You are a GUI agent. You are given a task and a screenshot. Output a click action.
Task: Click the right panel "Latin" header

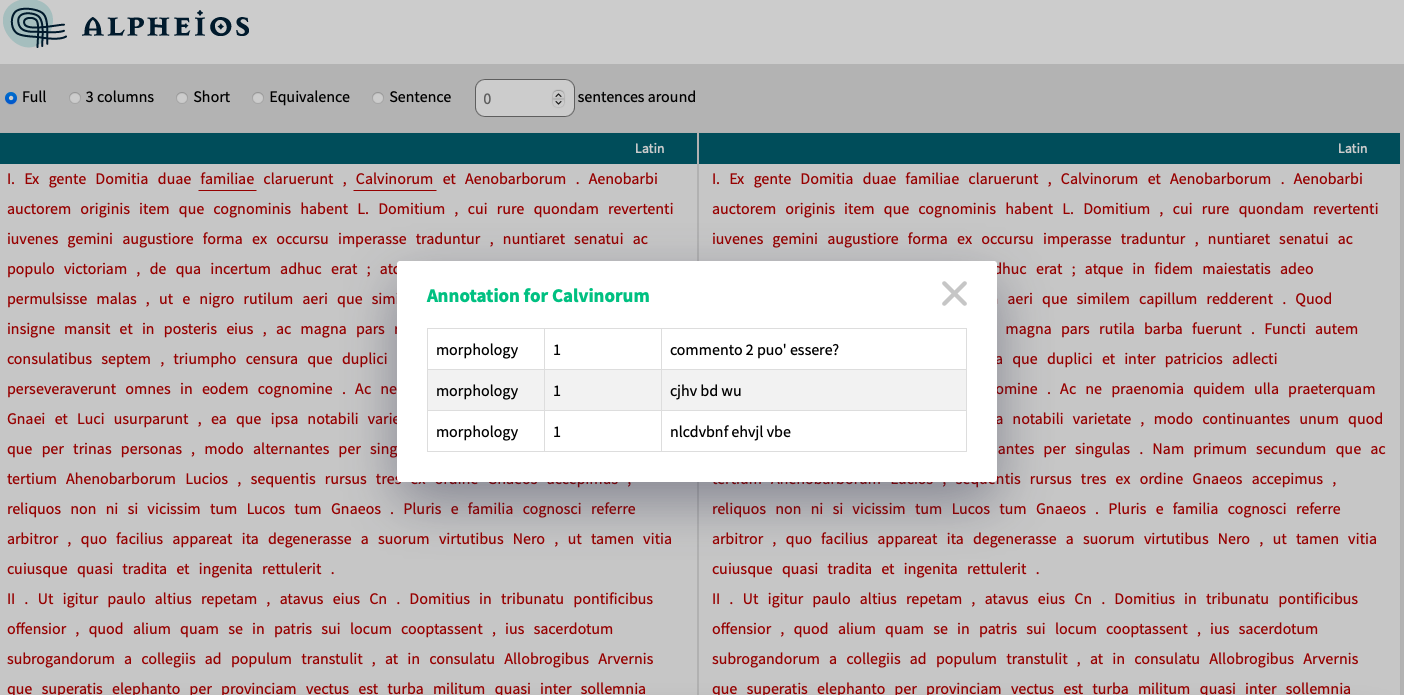[1352, 148]
